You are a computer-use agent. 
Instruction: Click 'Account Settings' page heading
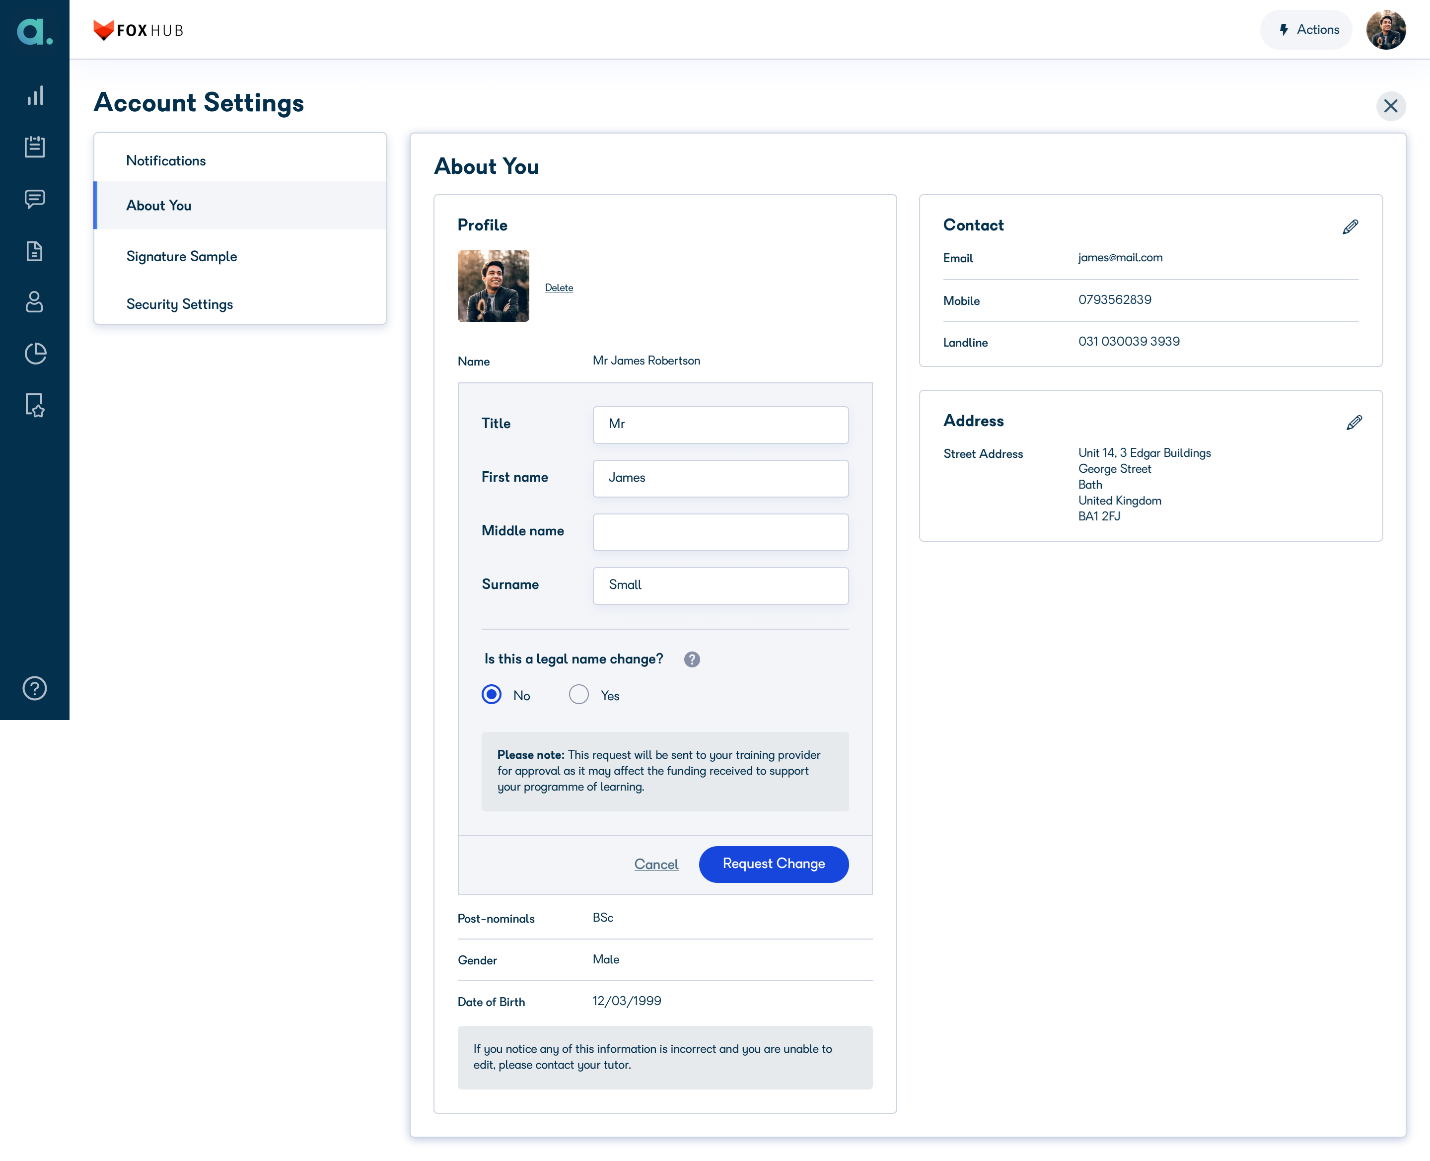(x=199, y=103)
